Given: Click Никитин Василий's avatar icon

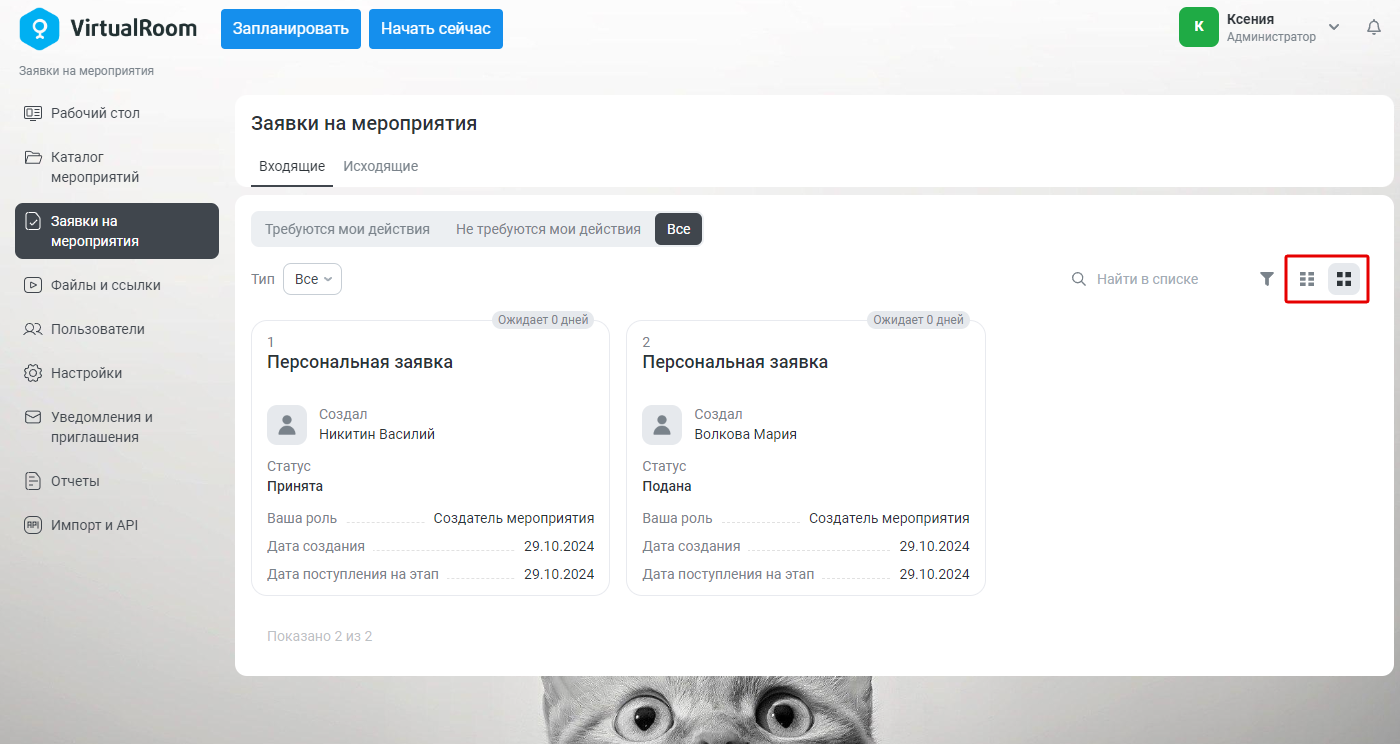Looking at the screenshot, I should point(287,424).
